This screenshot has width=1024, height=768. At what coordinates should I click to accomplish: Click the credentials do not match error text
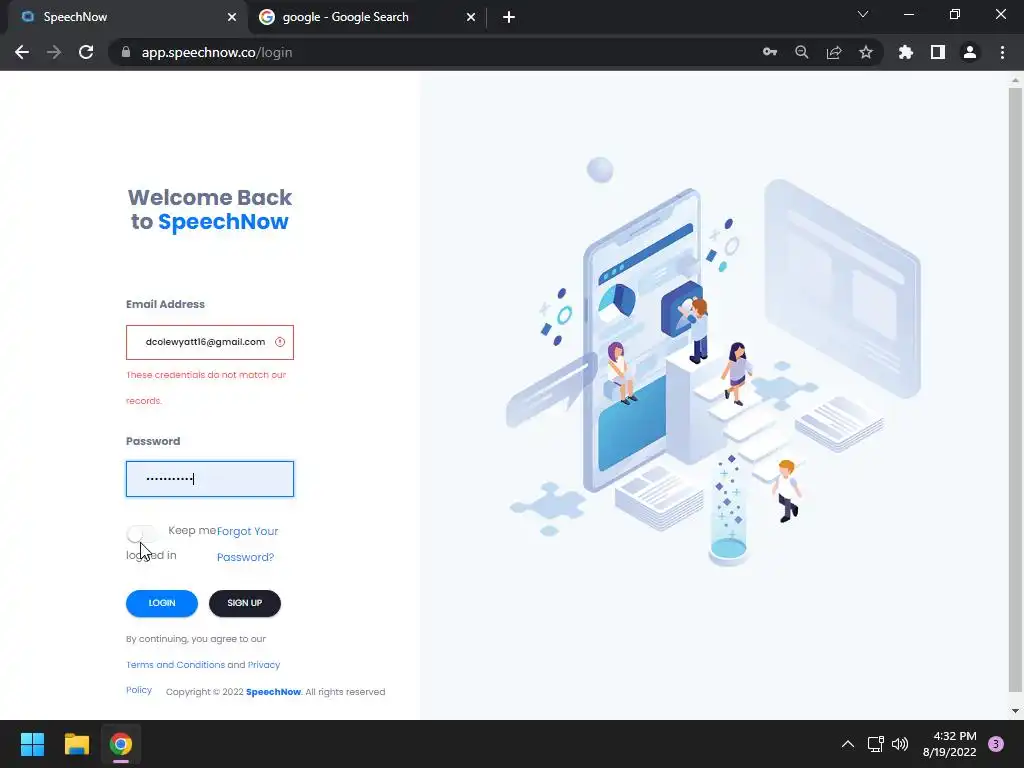tap(206, 388)
